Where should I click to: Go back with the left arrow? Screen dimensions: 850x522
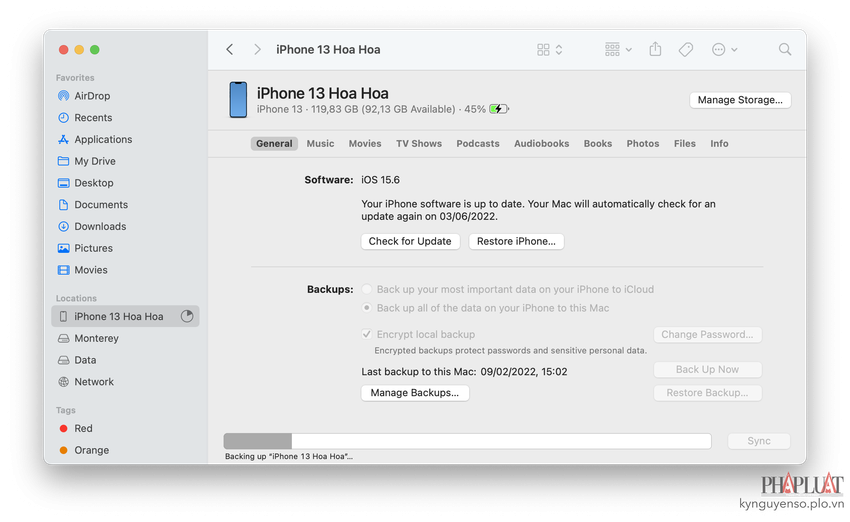[230, 49]
